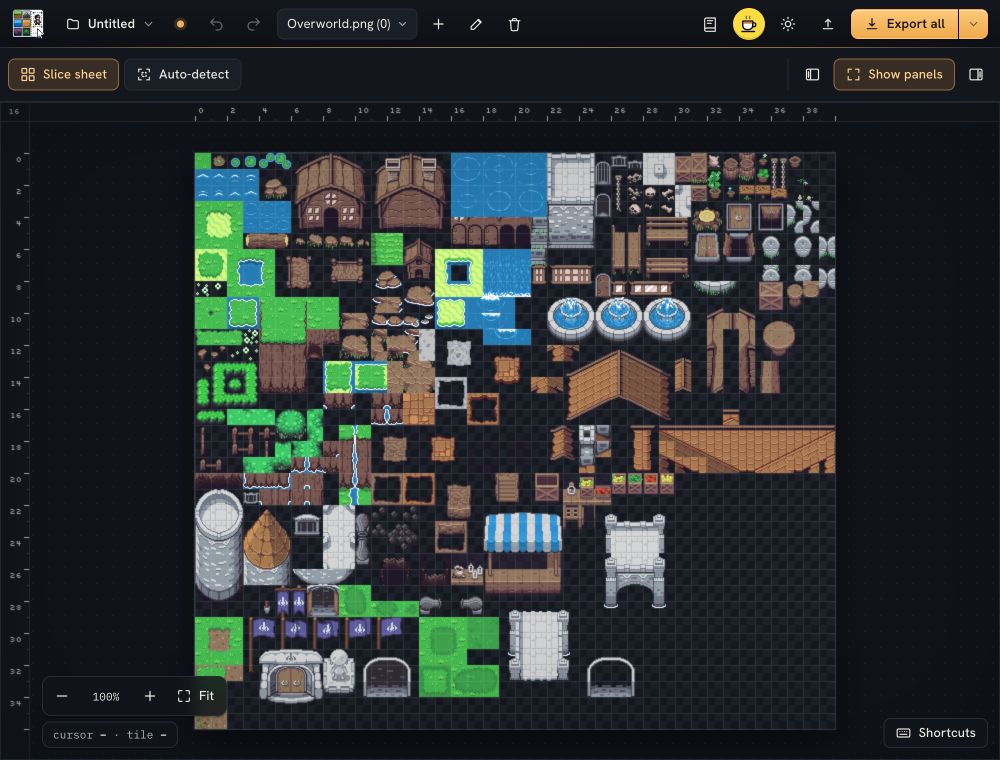Open the documentation book icon

(710, 24)
